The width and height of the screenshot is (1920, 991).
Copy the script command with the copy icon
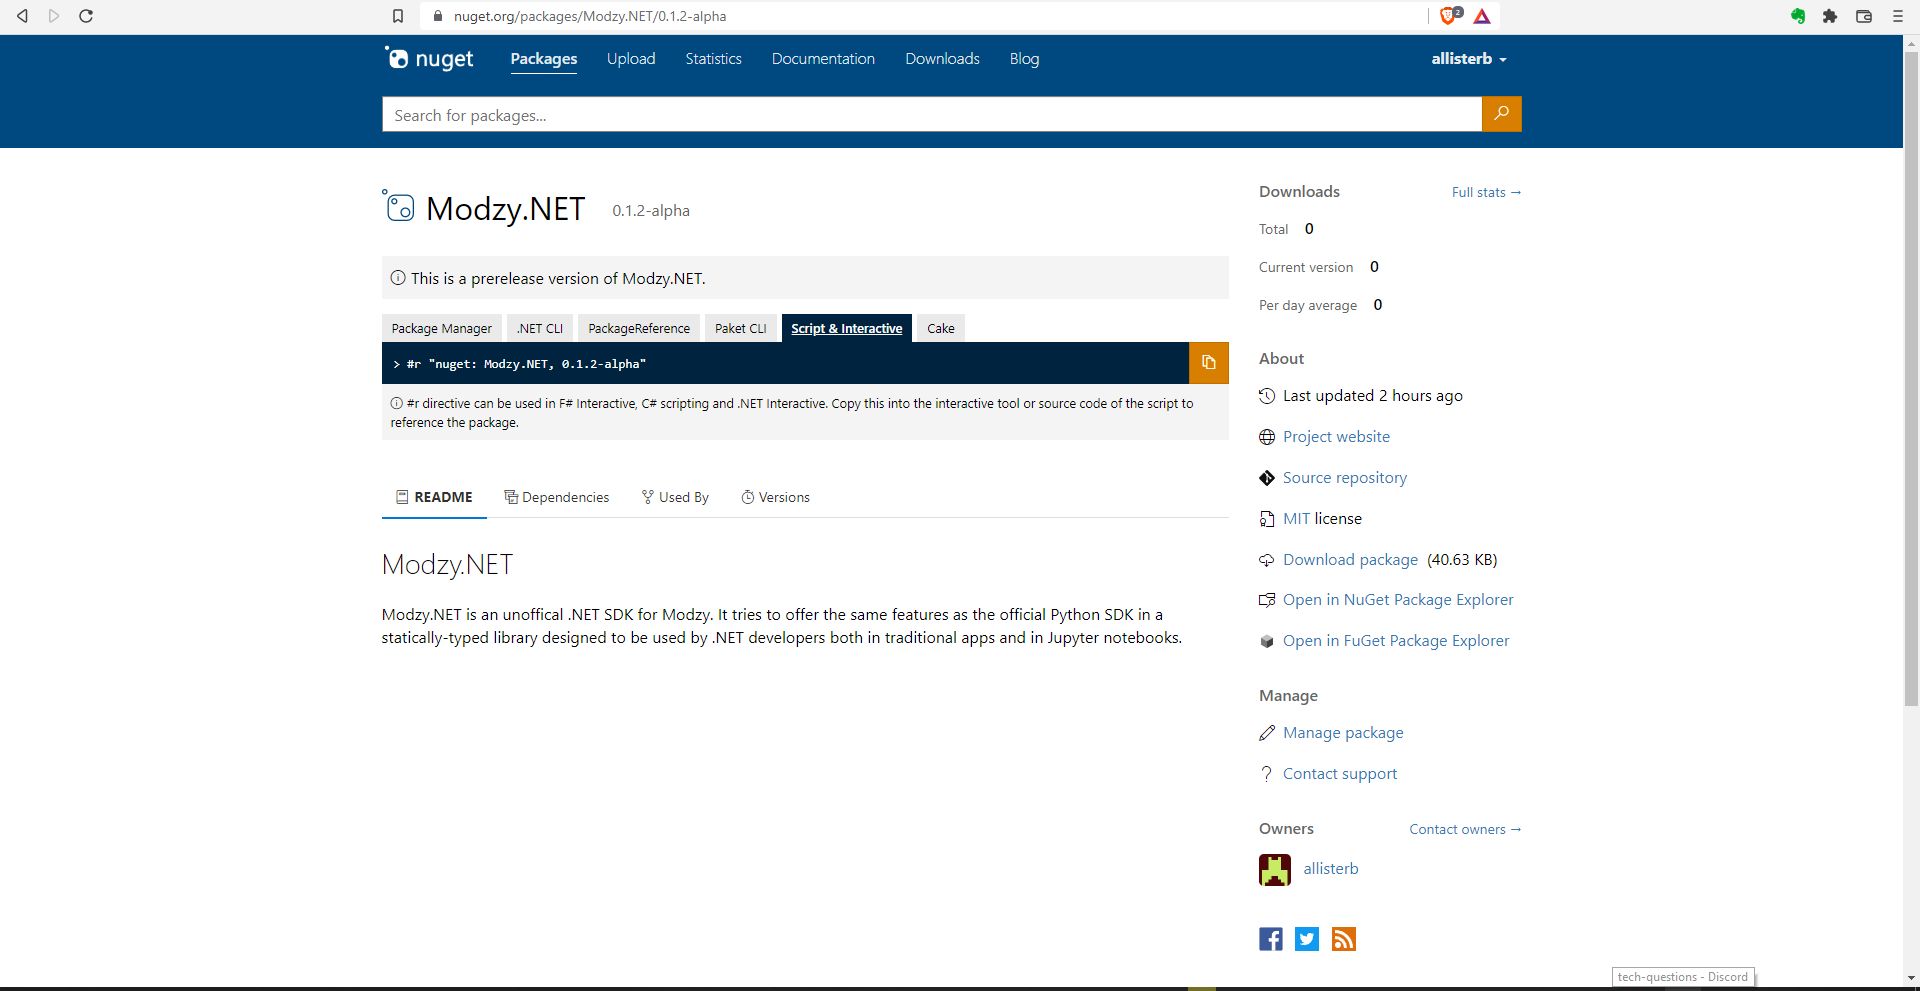tap(1208, 363)
